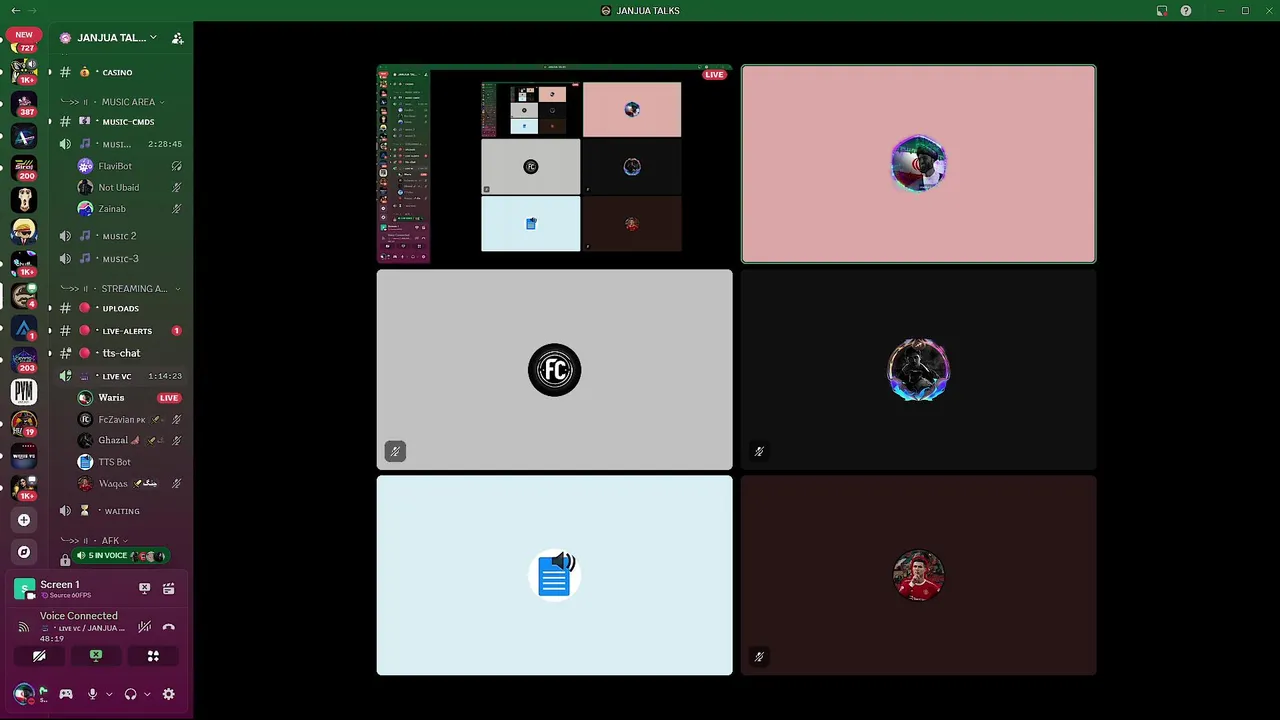
Task: Open the CASINO text channel
Action: [118, 73]
